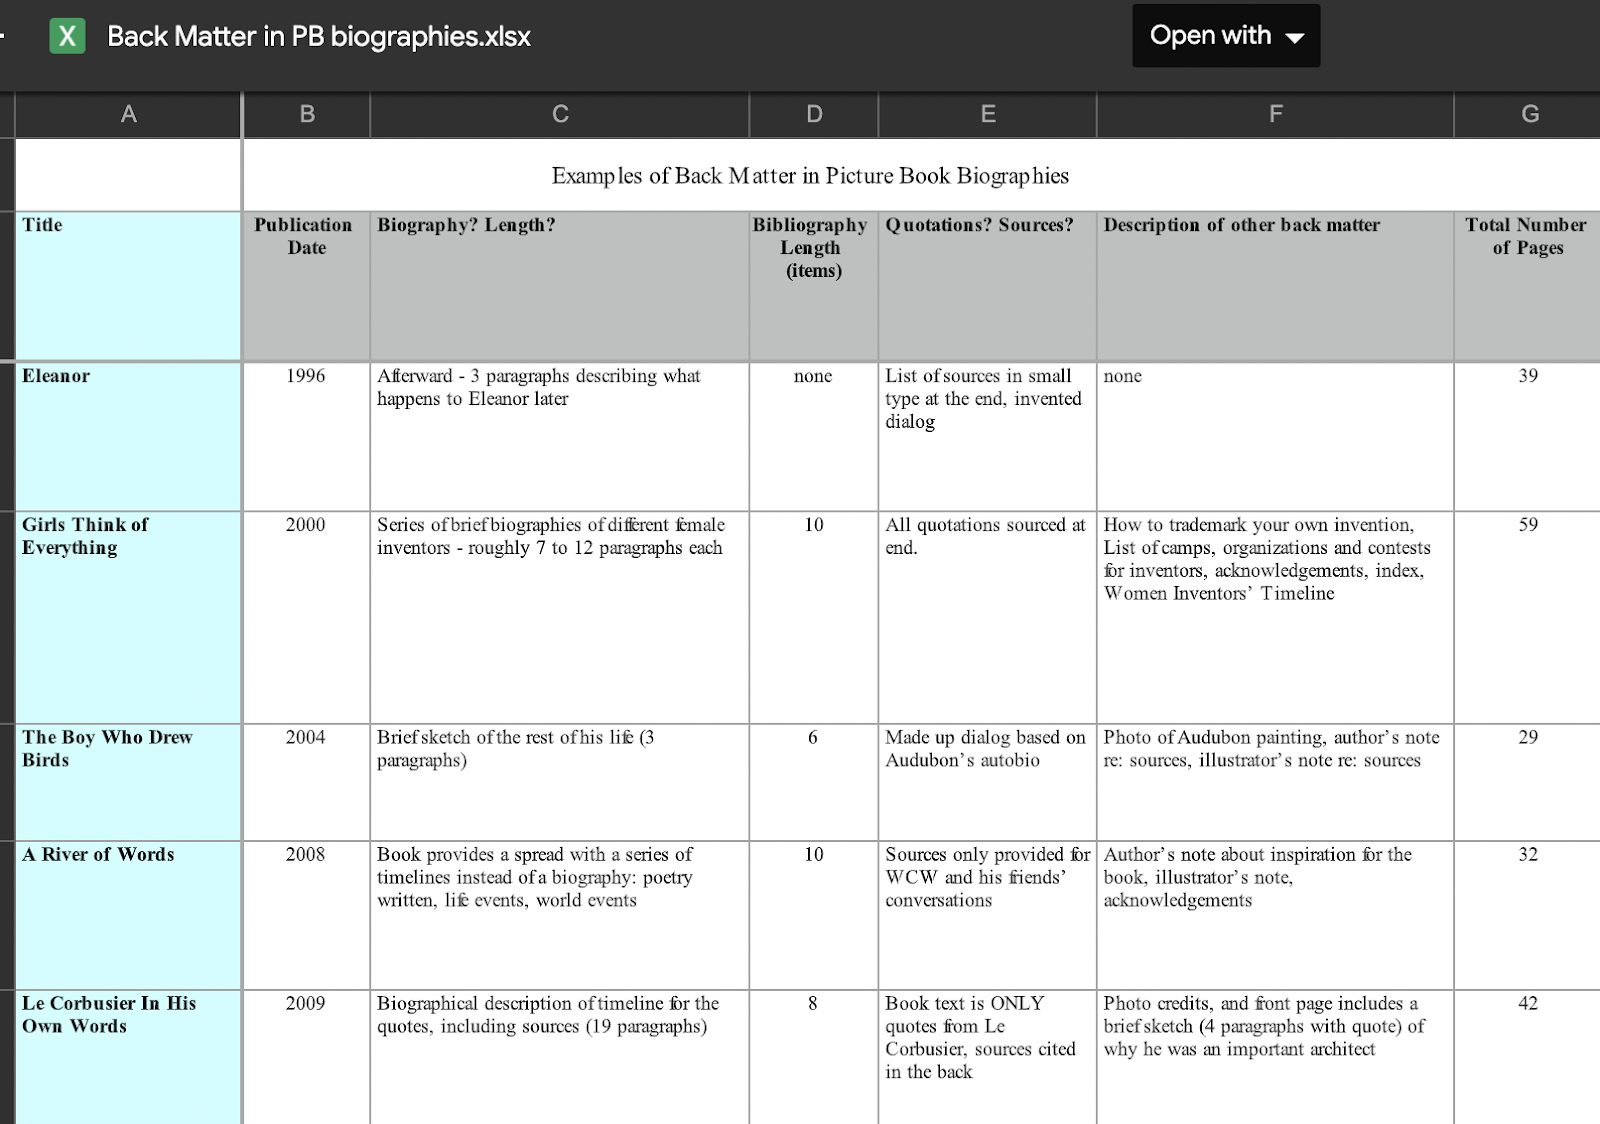The height and width of the screenshot is (1124, 1600).
Task: Click the 'List of sources in small type' cell
Action: pyautogui.click(x=988, y=436)
